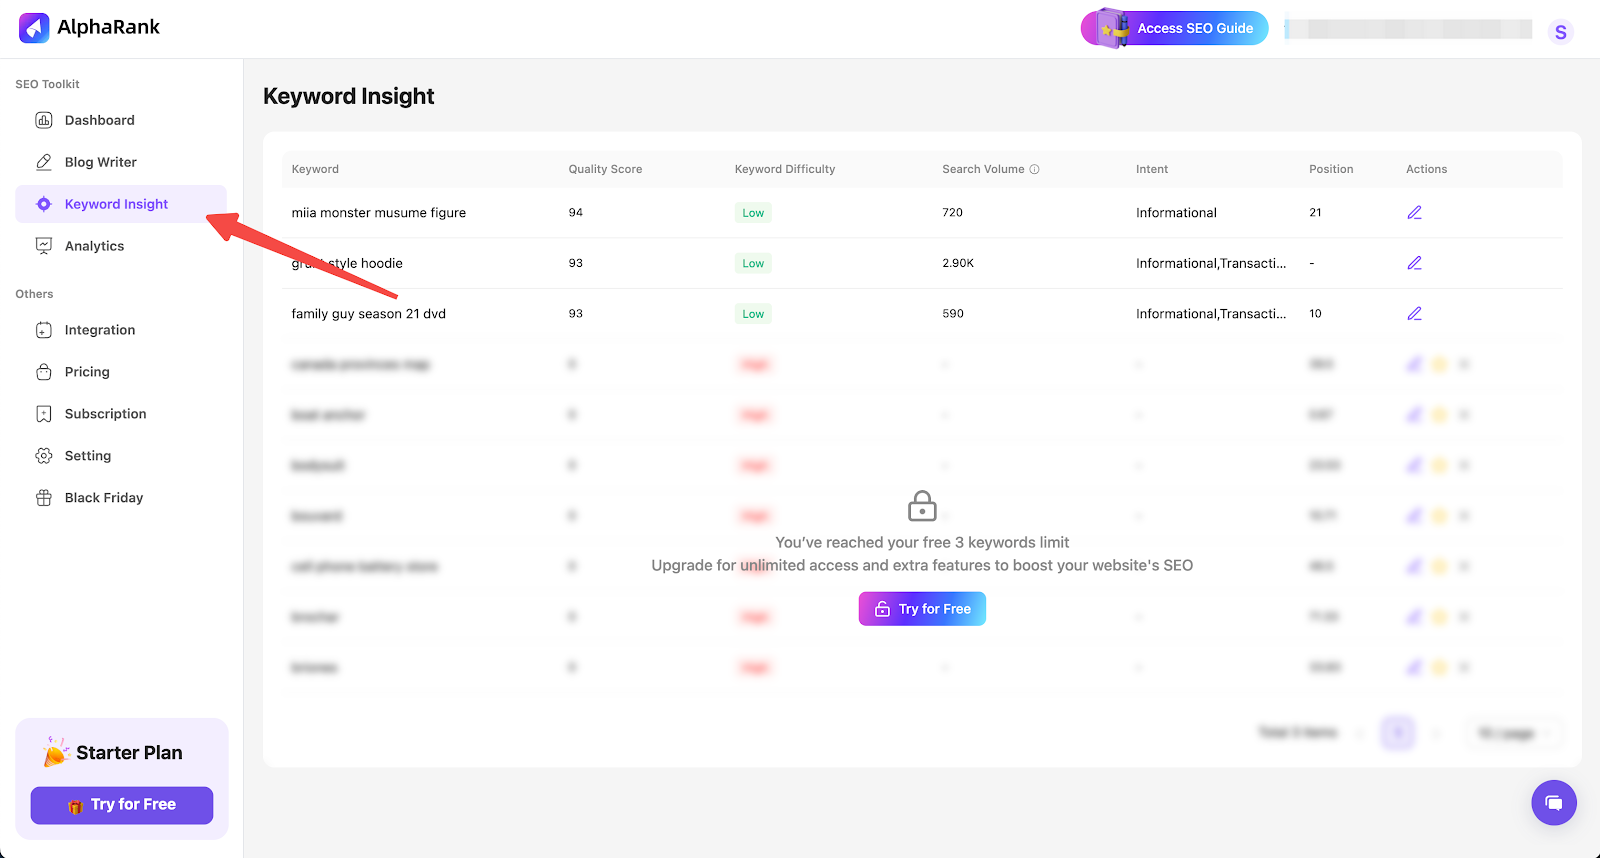Click the Actions column header
This screenshot has height=858, width=1600.
1426,169
